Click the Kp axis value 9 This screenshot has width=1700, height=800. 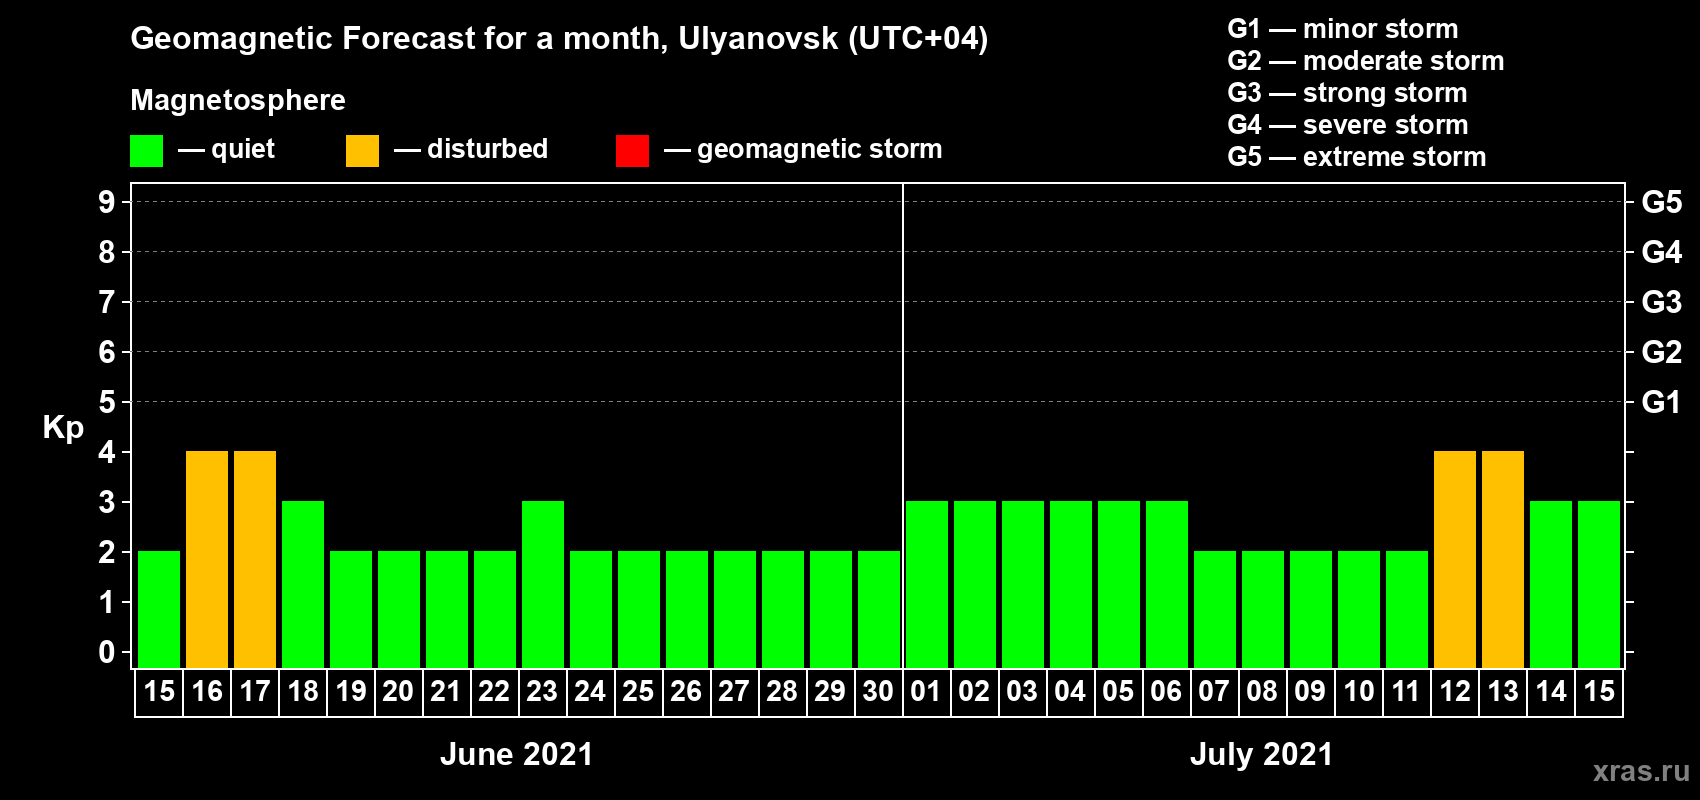tap(107, 202)
